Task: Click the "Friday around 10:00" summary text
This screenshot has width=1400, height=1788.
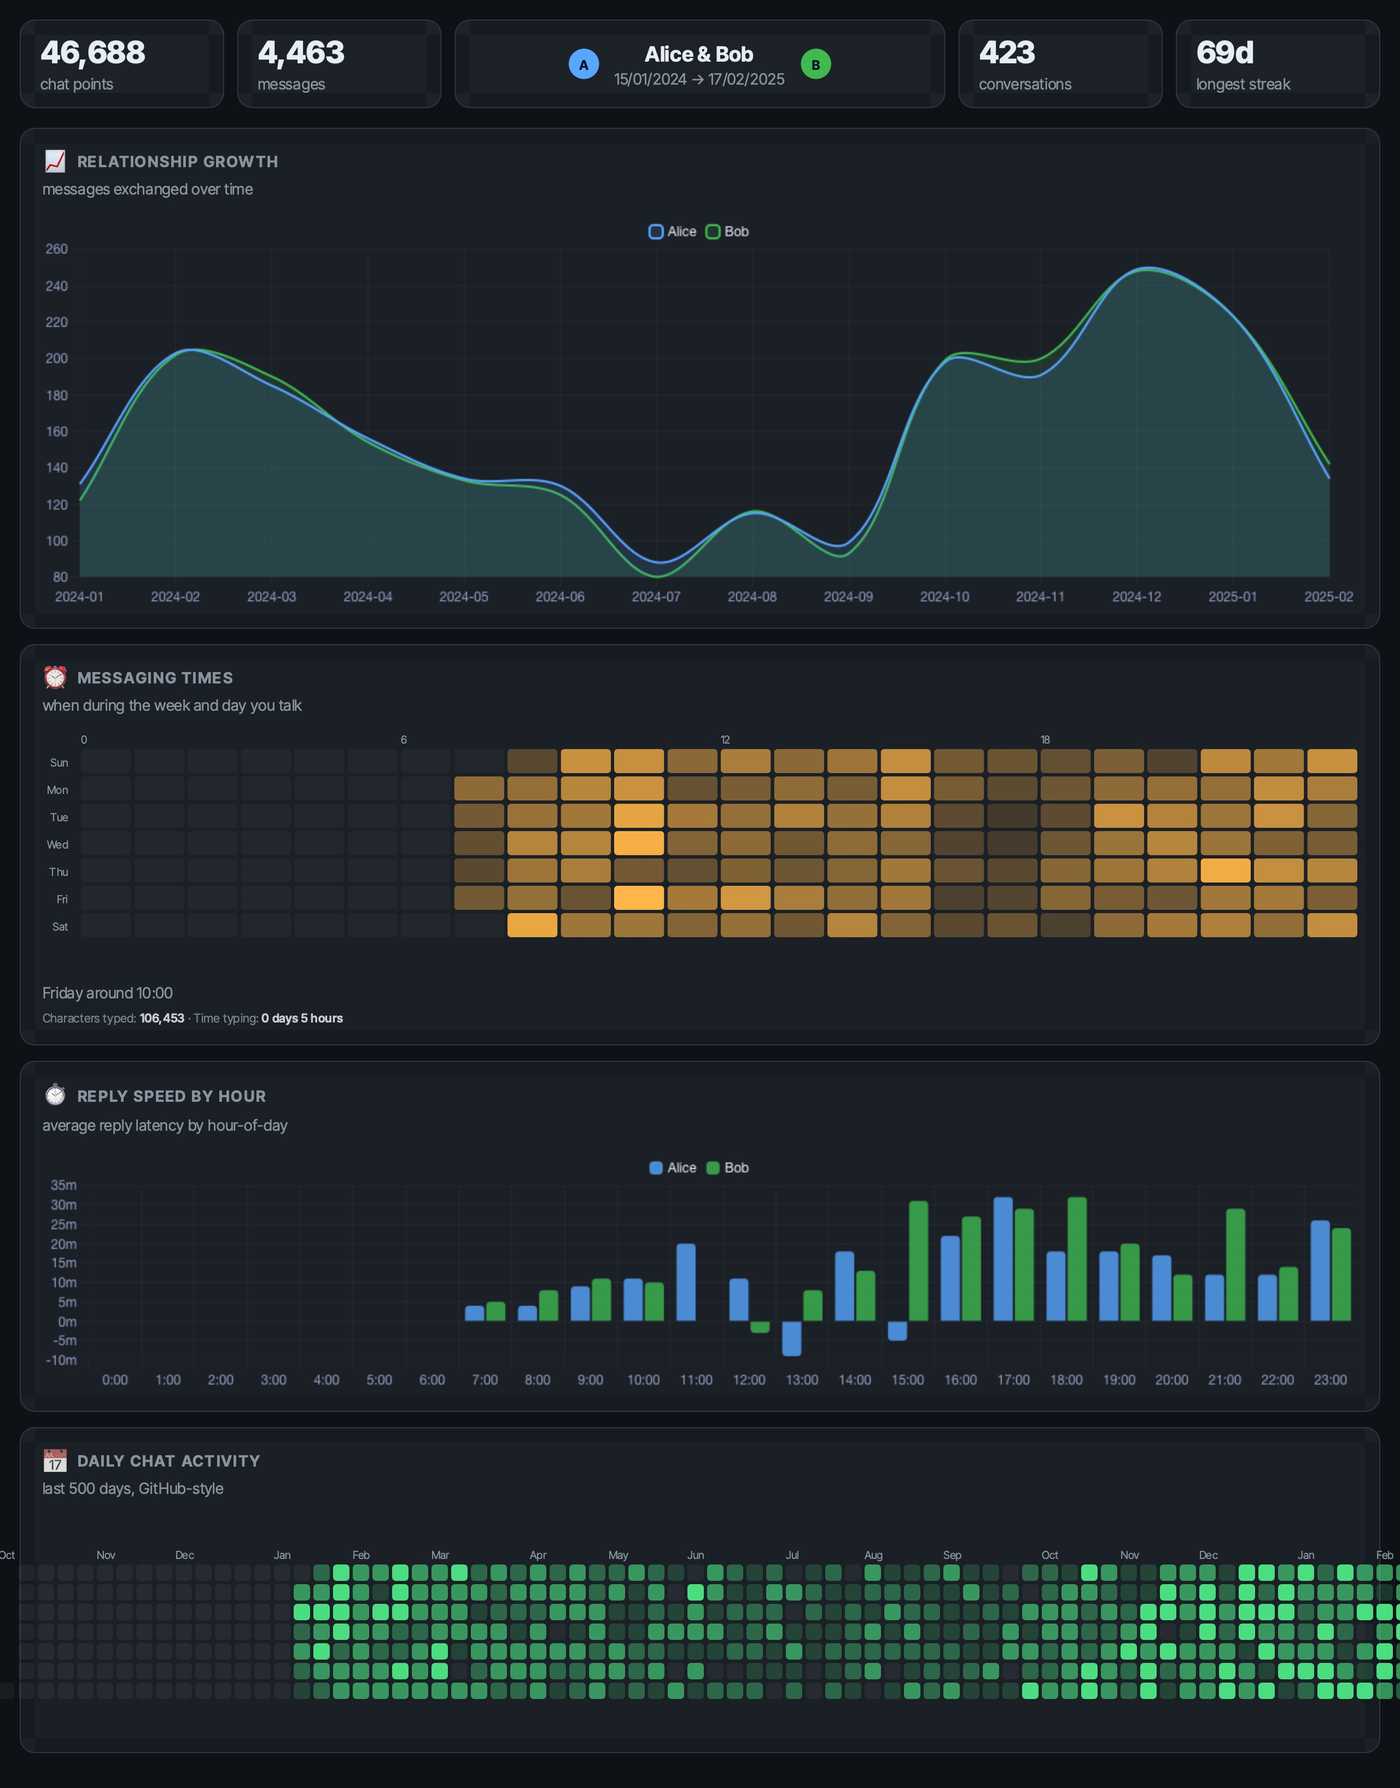Action: pos(107,993)
